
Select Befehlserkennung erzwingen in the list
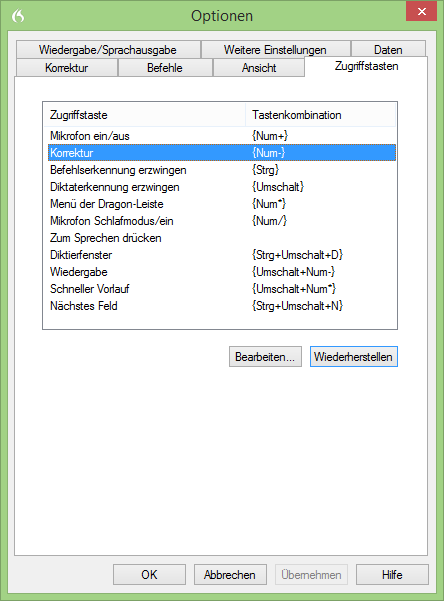pos(222,170)
